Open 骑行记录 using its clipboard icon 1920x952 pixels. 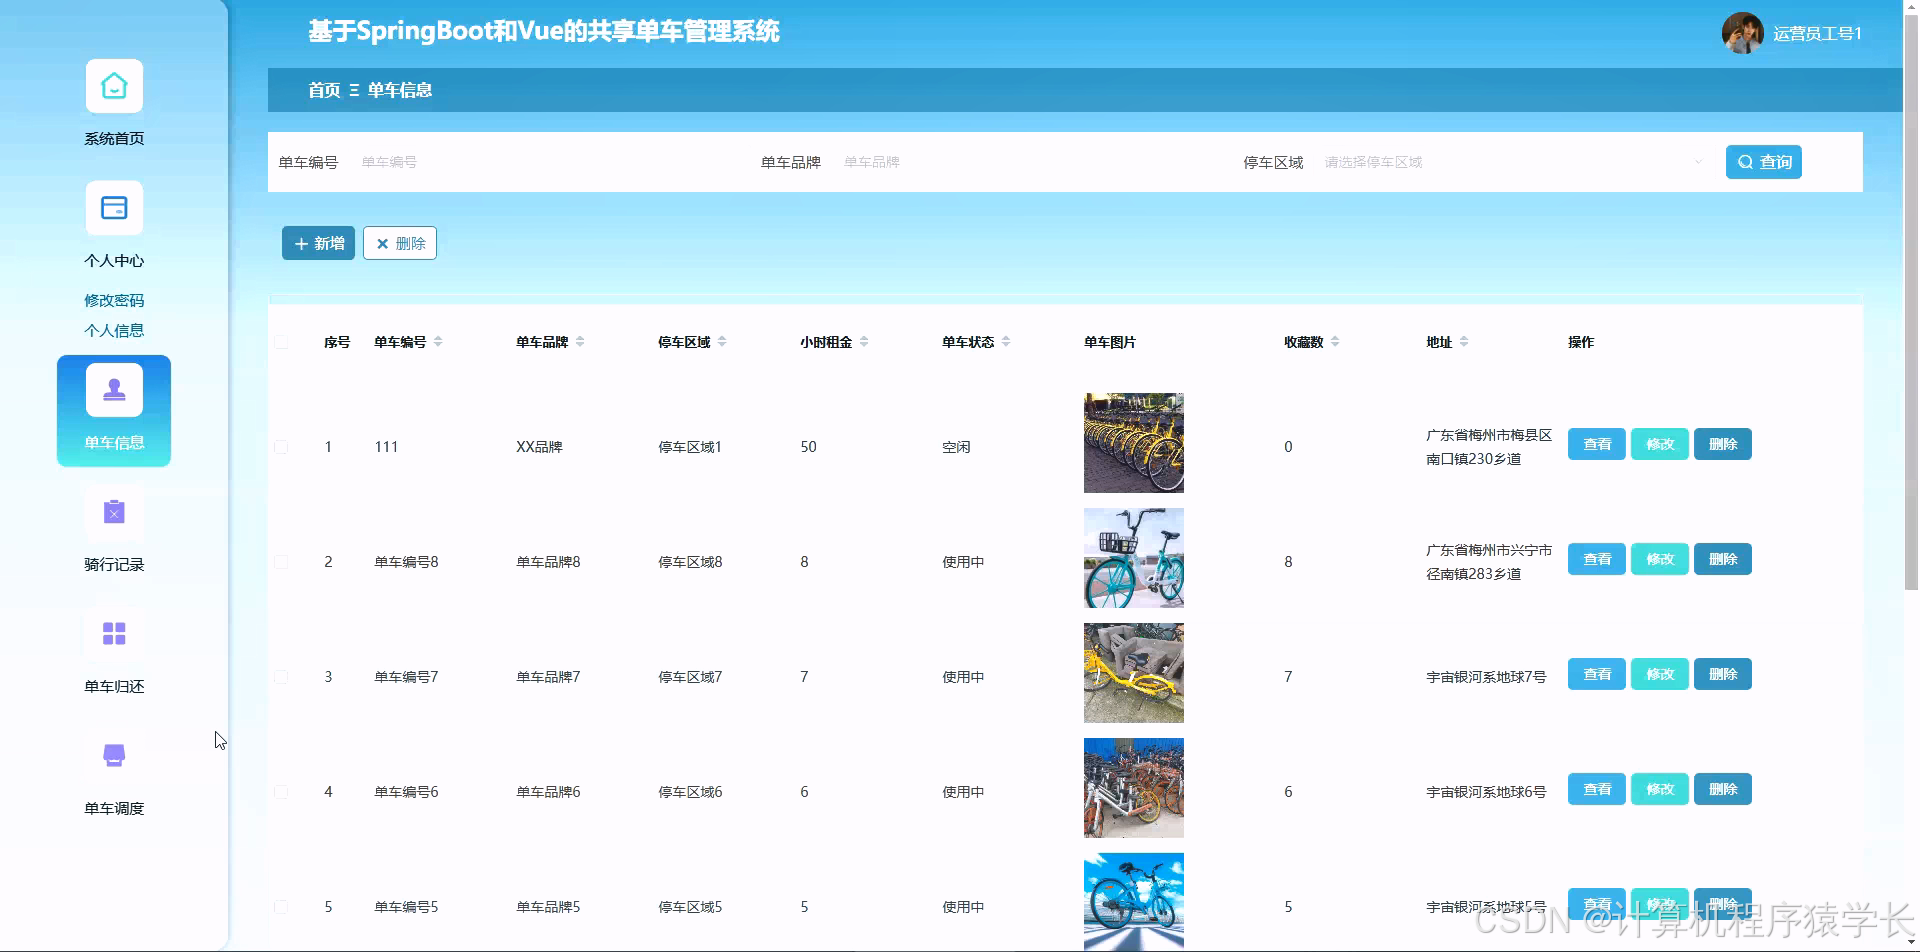coord(113,512)
